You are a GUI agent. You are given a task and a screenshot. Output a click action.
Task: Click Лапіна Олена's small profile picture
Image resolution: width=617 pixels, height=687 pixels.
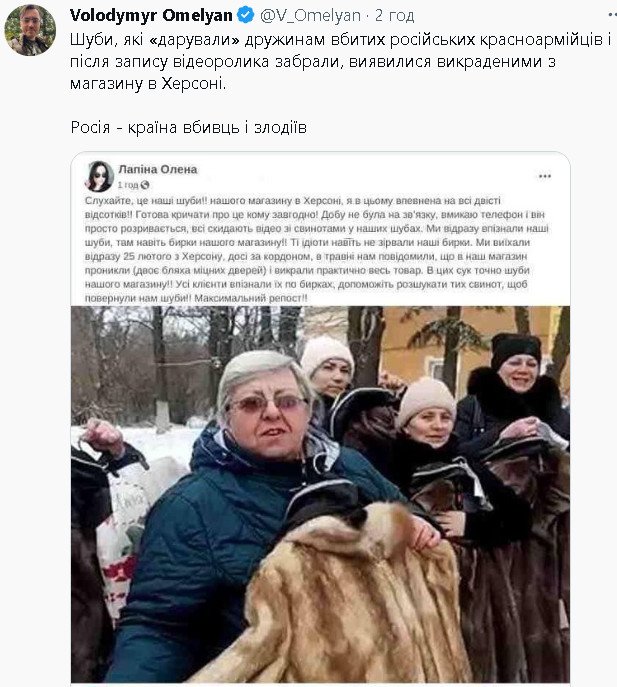[x=99, y=176]
